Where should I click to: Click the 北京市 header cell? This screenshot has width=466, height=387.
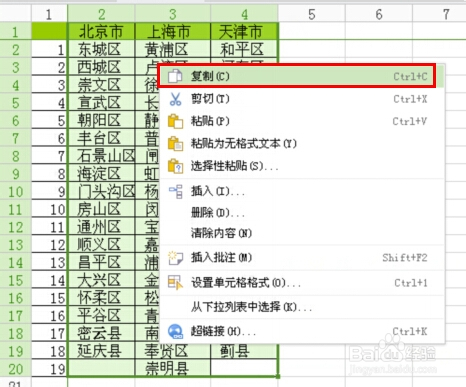(101, 32)
